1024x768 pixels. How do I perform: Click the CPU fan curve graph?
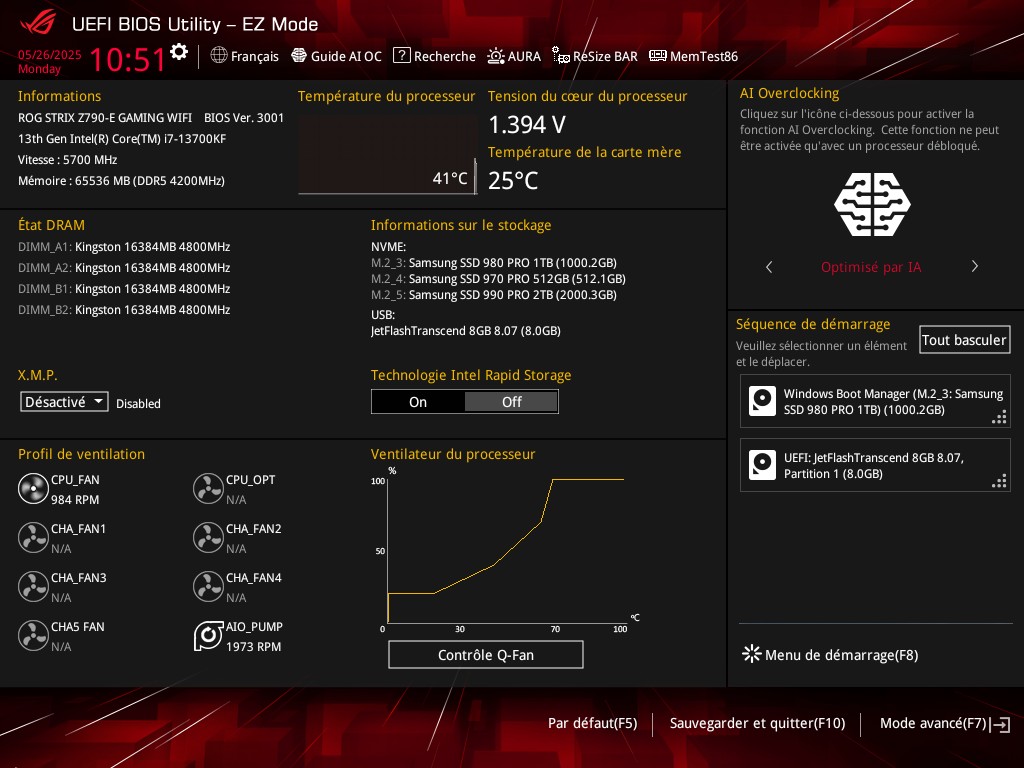[507, 549]
